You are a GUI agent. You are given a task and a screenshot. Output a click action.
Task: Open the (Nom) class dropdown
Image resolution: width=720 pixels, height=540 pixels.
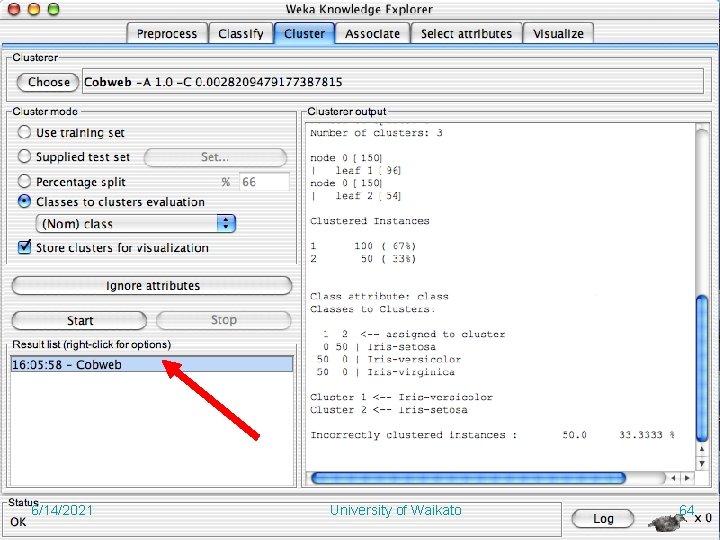[135, 224]
